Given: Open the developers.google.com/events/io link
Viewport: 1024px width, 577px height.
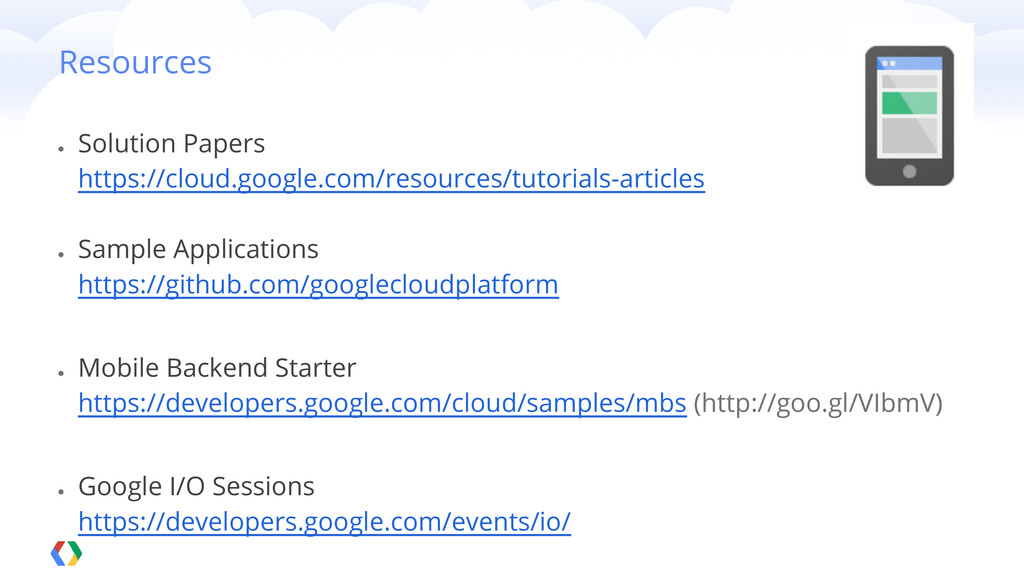Looking at the screenshot, I should click(325, 522).
